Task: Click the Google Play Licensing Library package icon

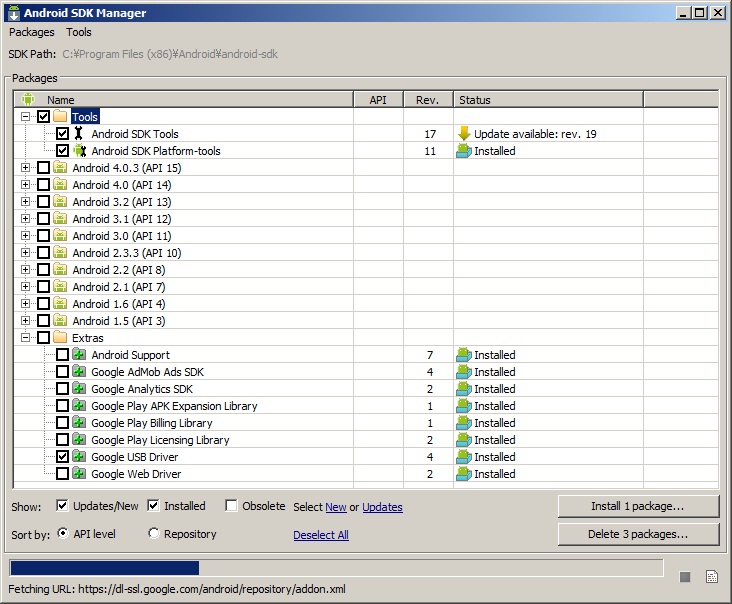Action: (79, 439)
